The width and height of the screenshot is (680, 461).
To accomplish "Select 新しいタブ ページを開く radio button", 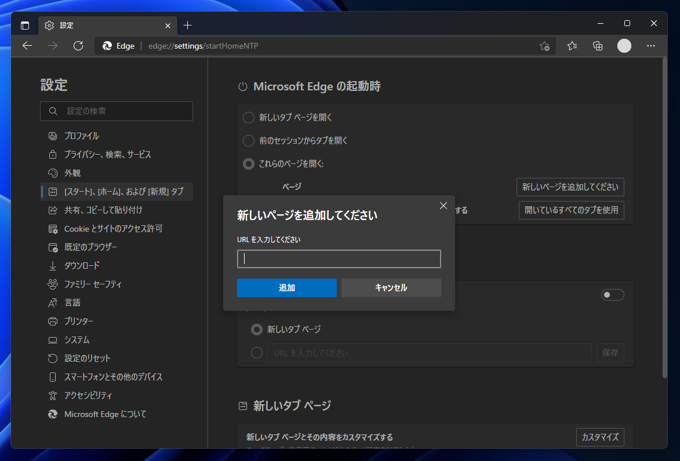I will (248, 118).
